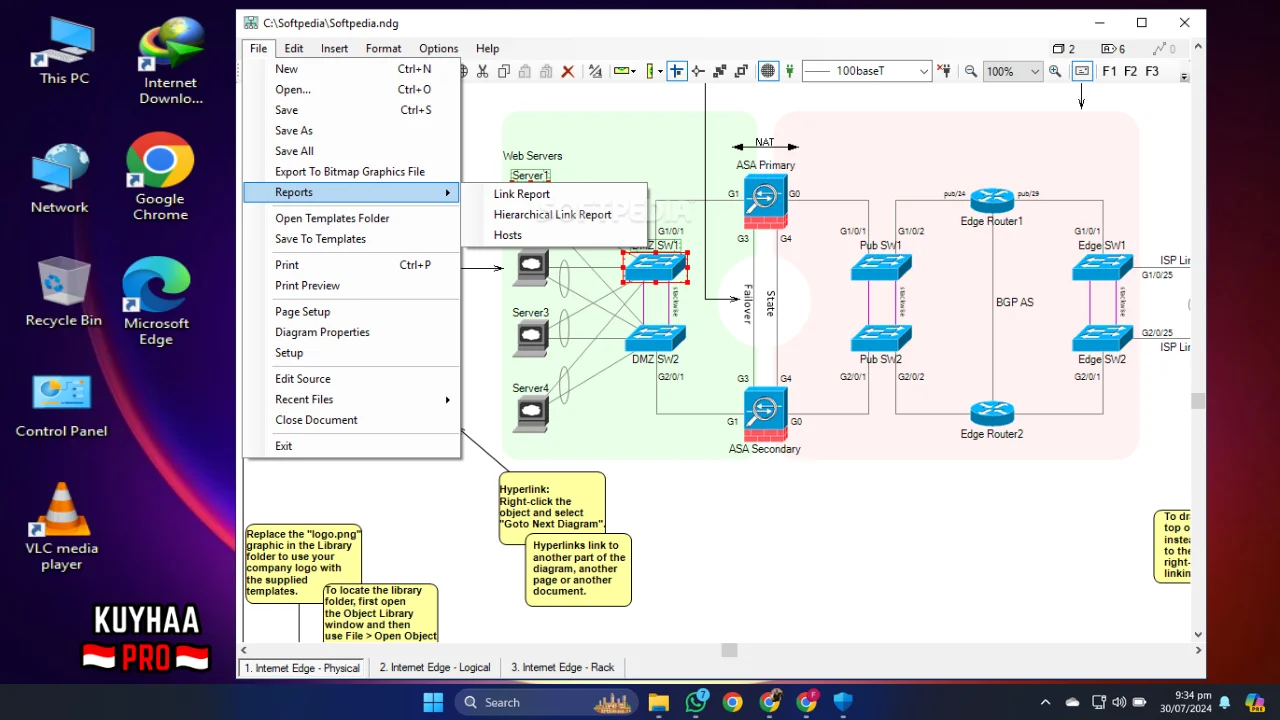Toggle the grid display button

click(768, 71)
